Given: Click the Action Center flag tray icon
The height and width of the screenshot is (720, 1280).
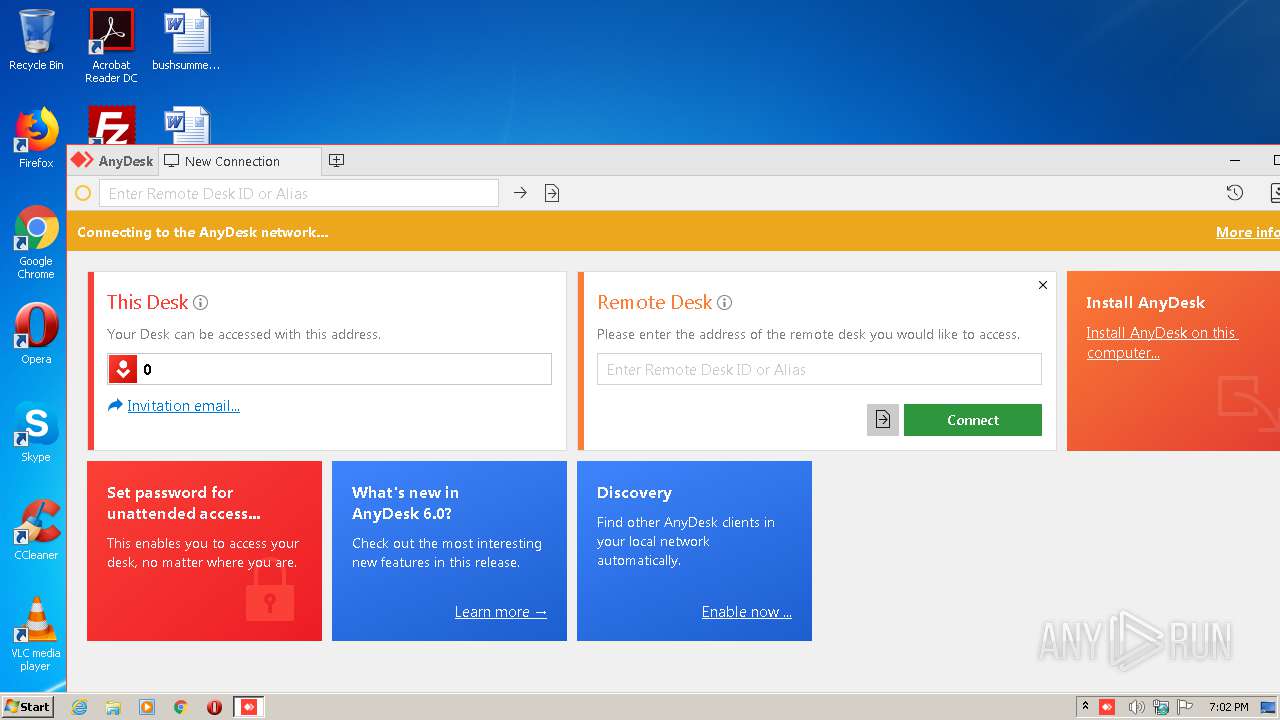Looking at the screenshot, I should pos(1185,707).
